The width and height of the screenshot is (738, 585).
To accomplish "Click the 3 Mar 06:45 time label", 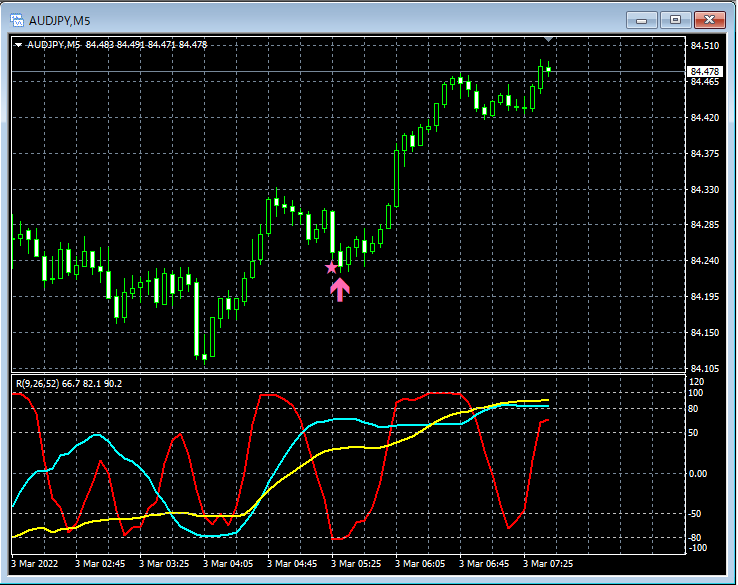I will click(x=484, y=563).
